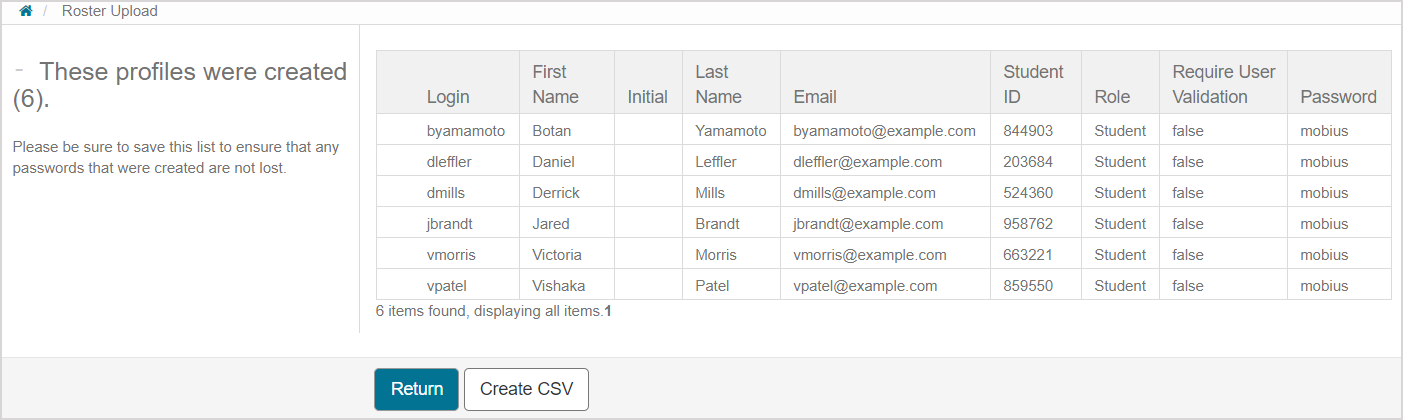Click the dleffler@example.com email cell

(868, 162)
